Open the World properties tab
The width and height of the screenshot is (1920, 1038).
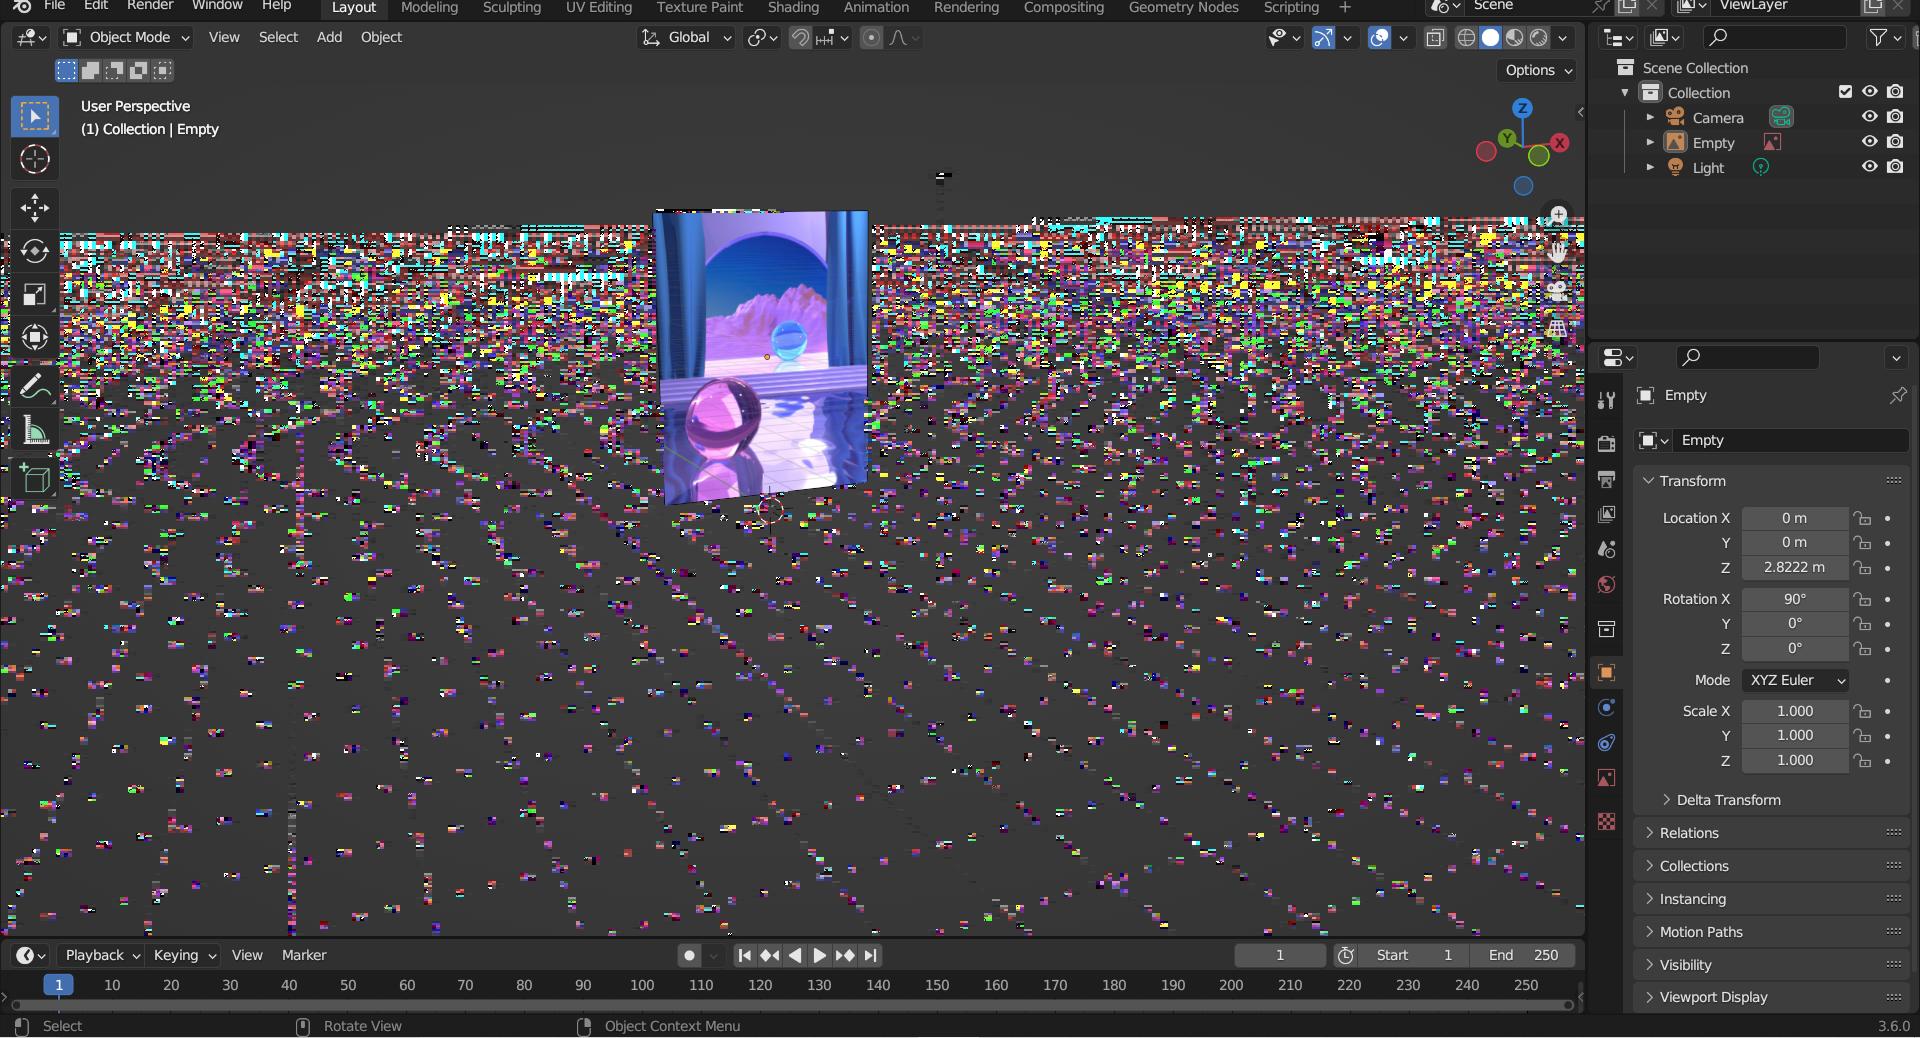[x=1606, y=584]
